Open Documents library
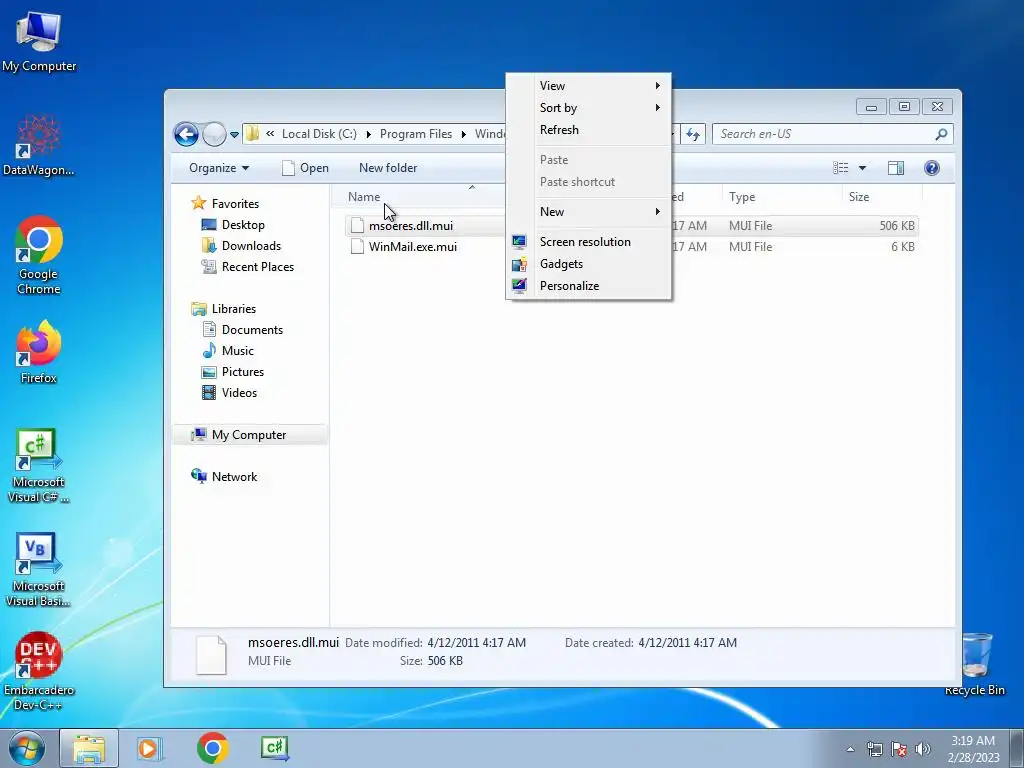The image size is (1024, 768). point(243,330)
